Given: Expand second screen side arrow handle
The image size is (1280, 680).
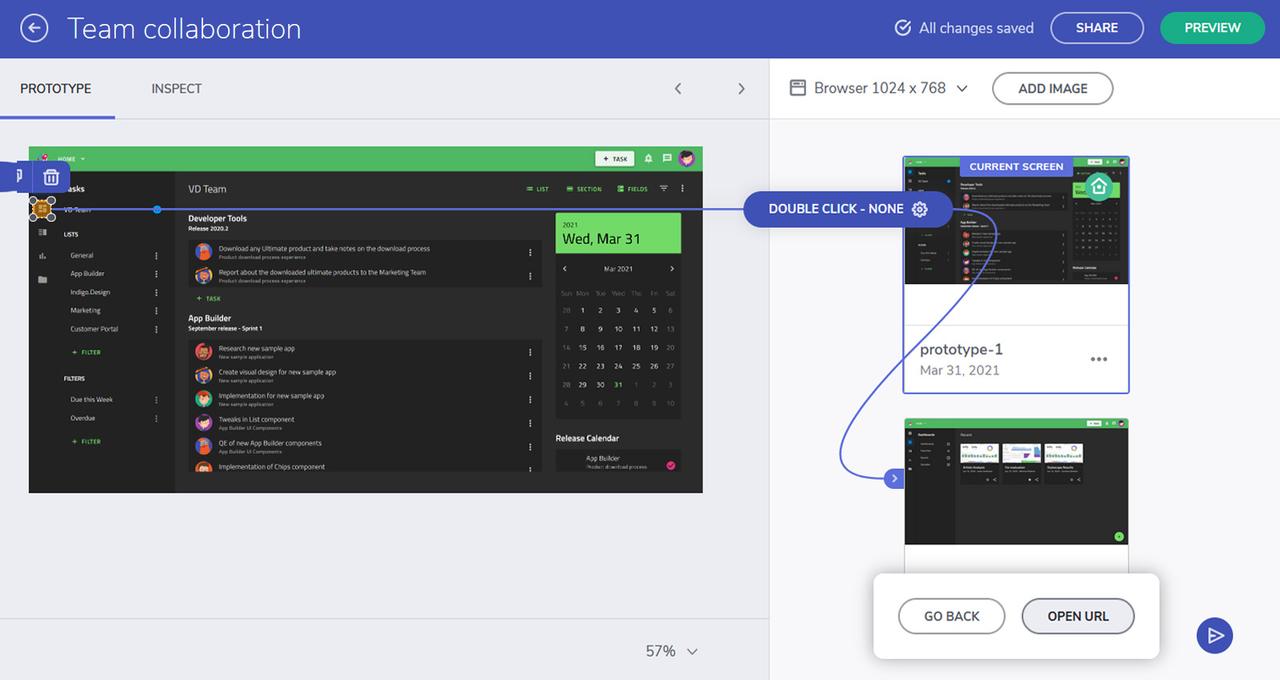Looking at the screenshot, I should point(894,479).
